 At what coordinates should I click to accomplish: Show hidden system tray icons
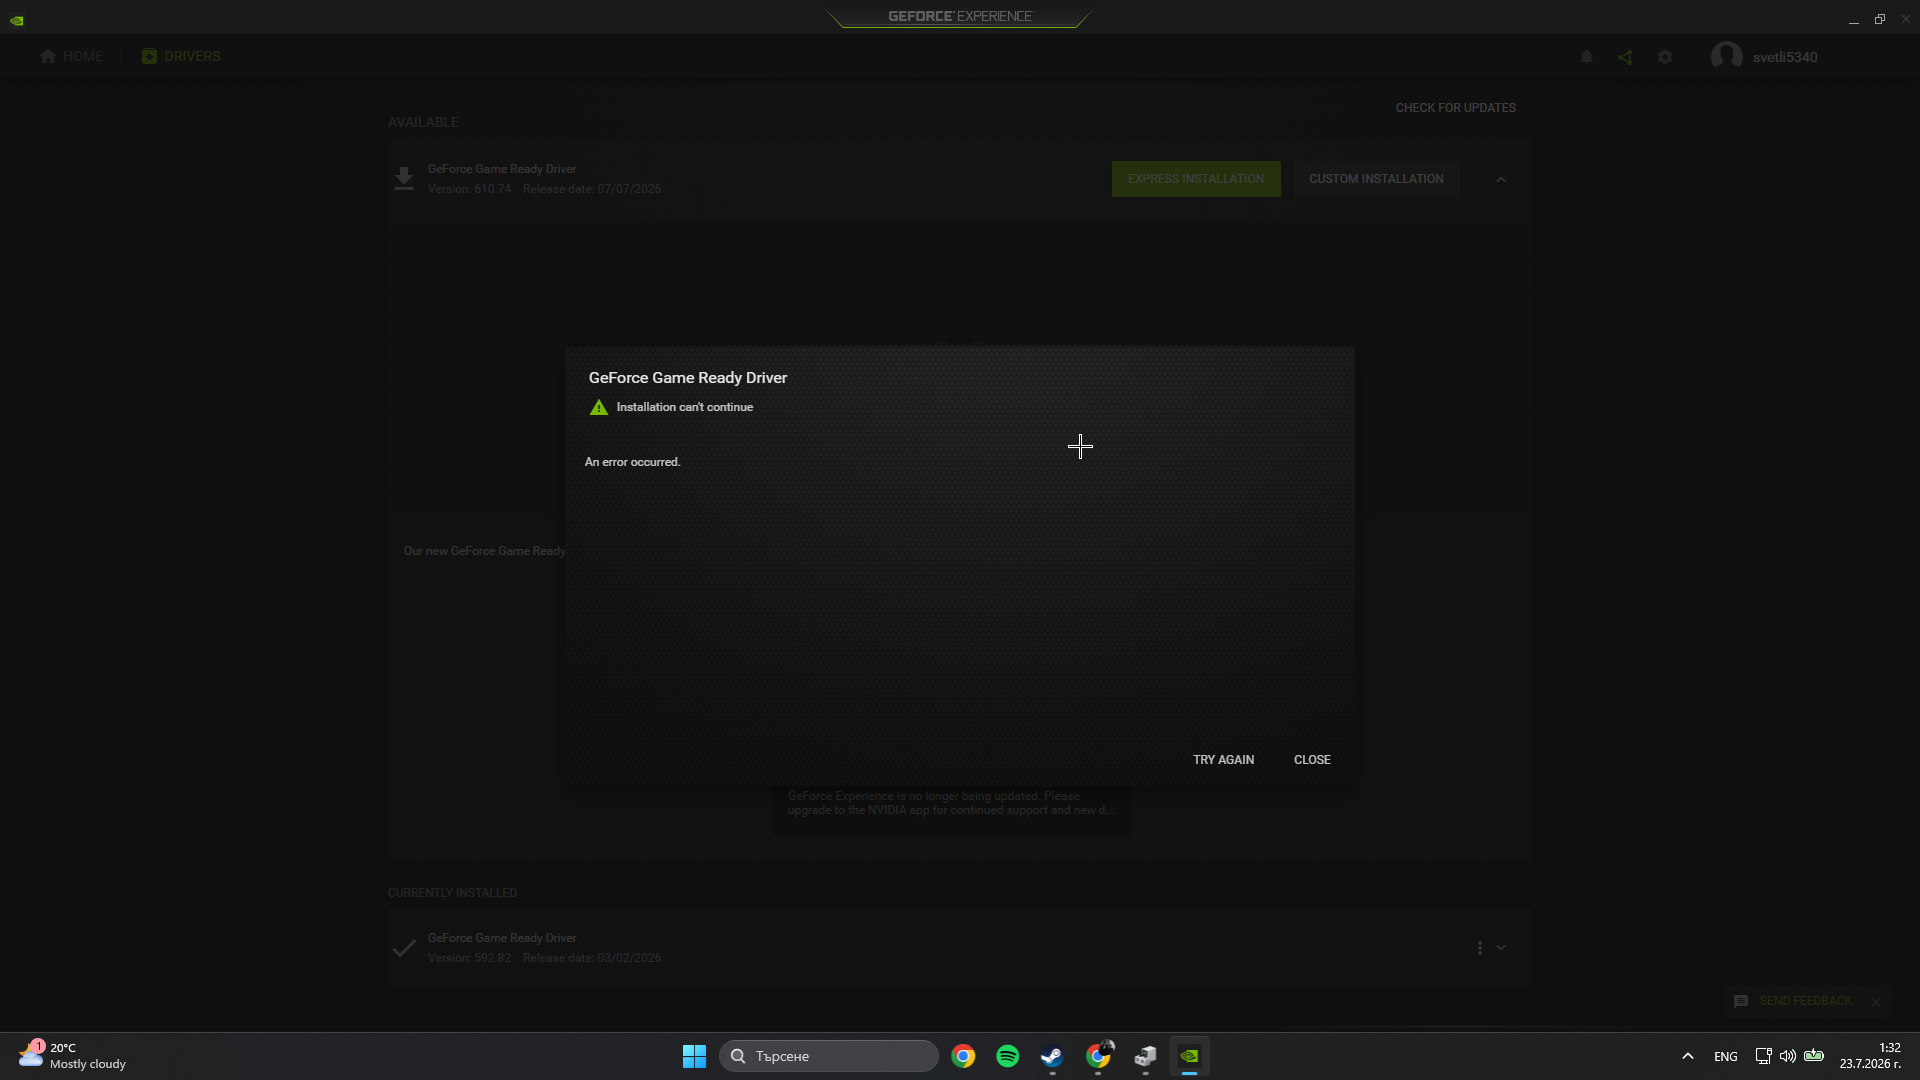1688,1056
